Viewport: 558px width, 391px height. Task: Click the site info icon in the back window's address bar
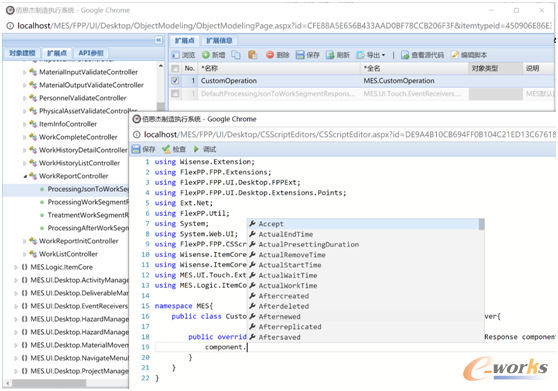10,26
